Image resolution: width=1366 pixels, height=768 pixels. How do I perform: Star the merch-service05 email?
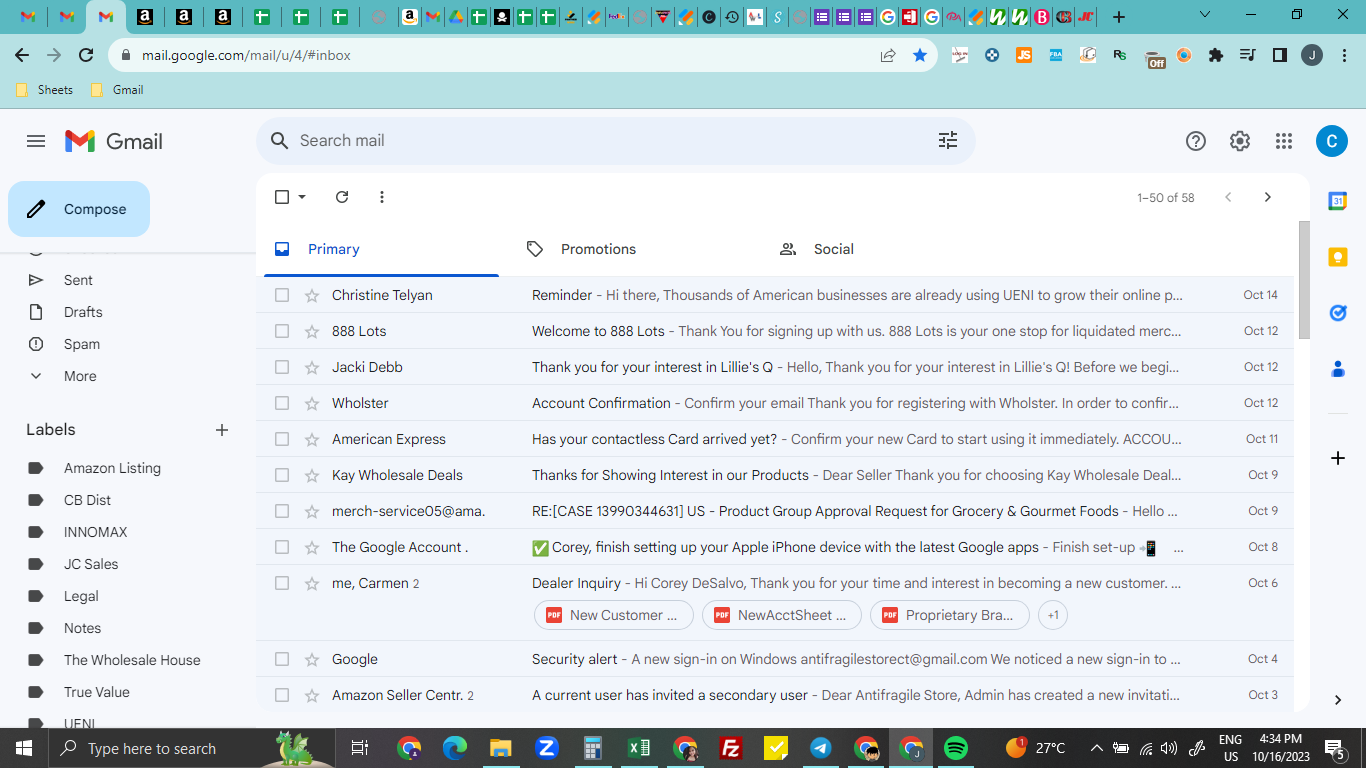click(312, 511)
